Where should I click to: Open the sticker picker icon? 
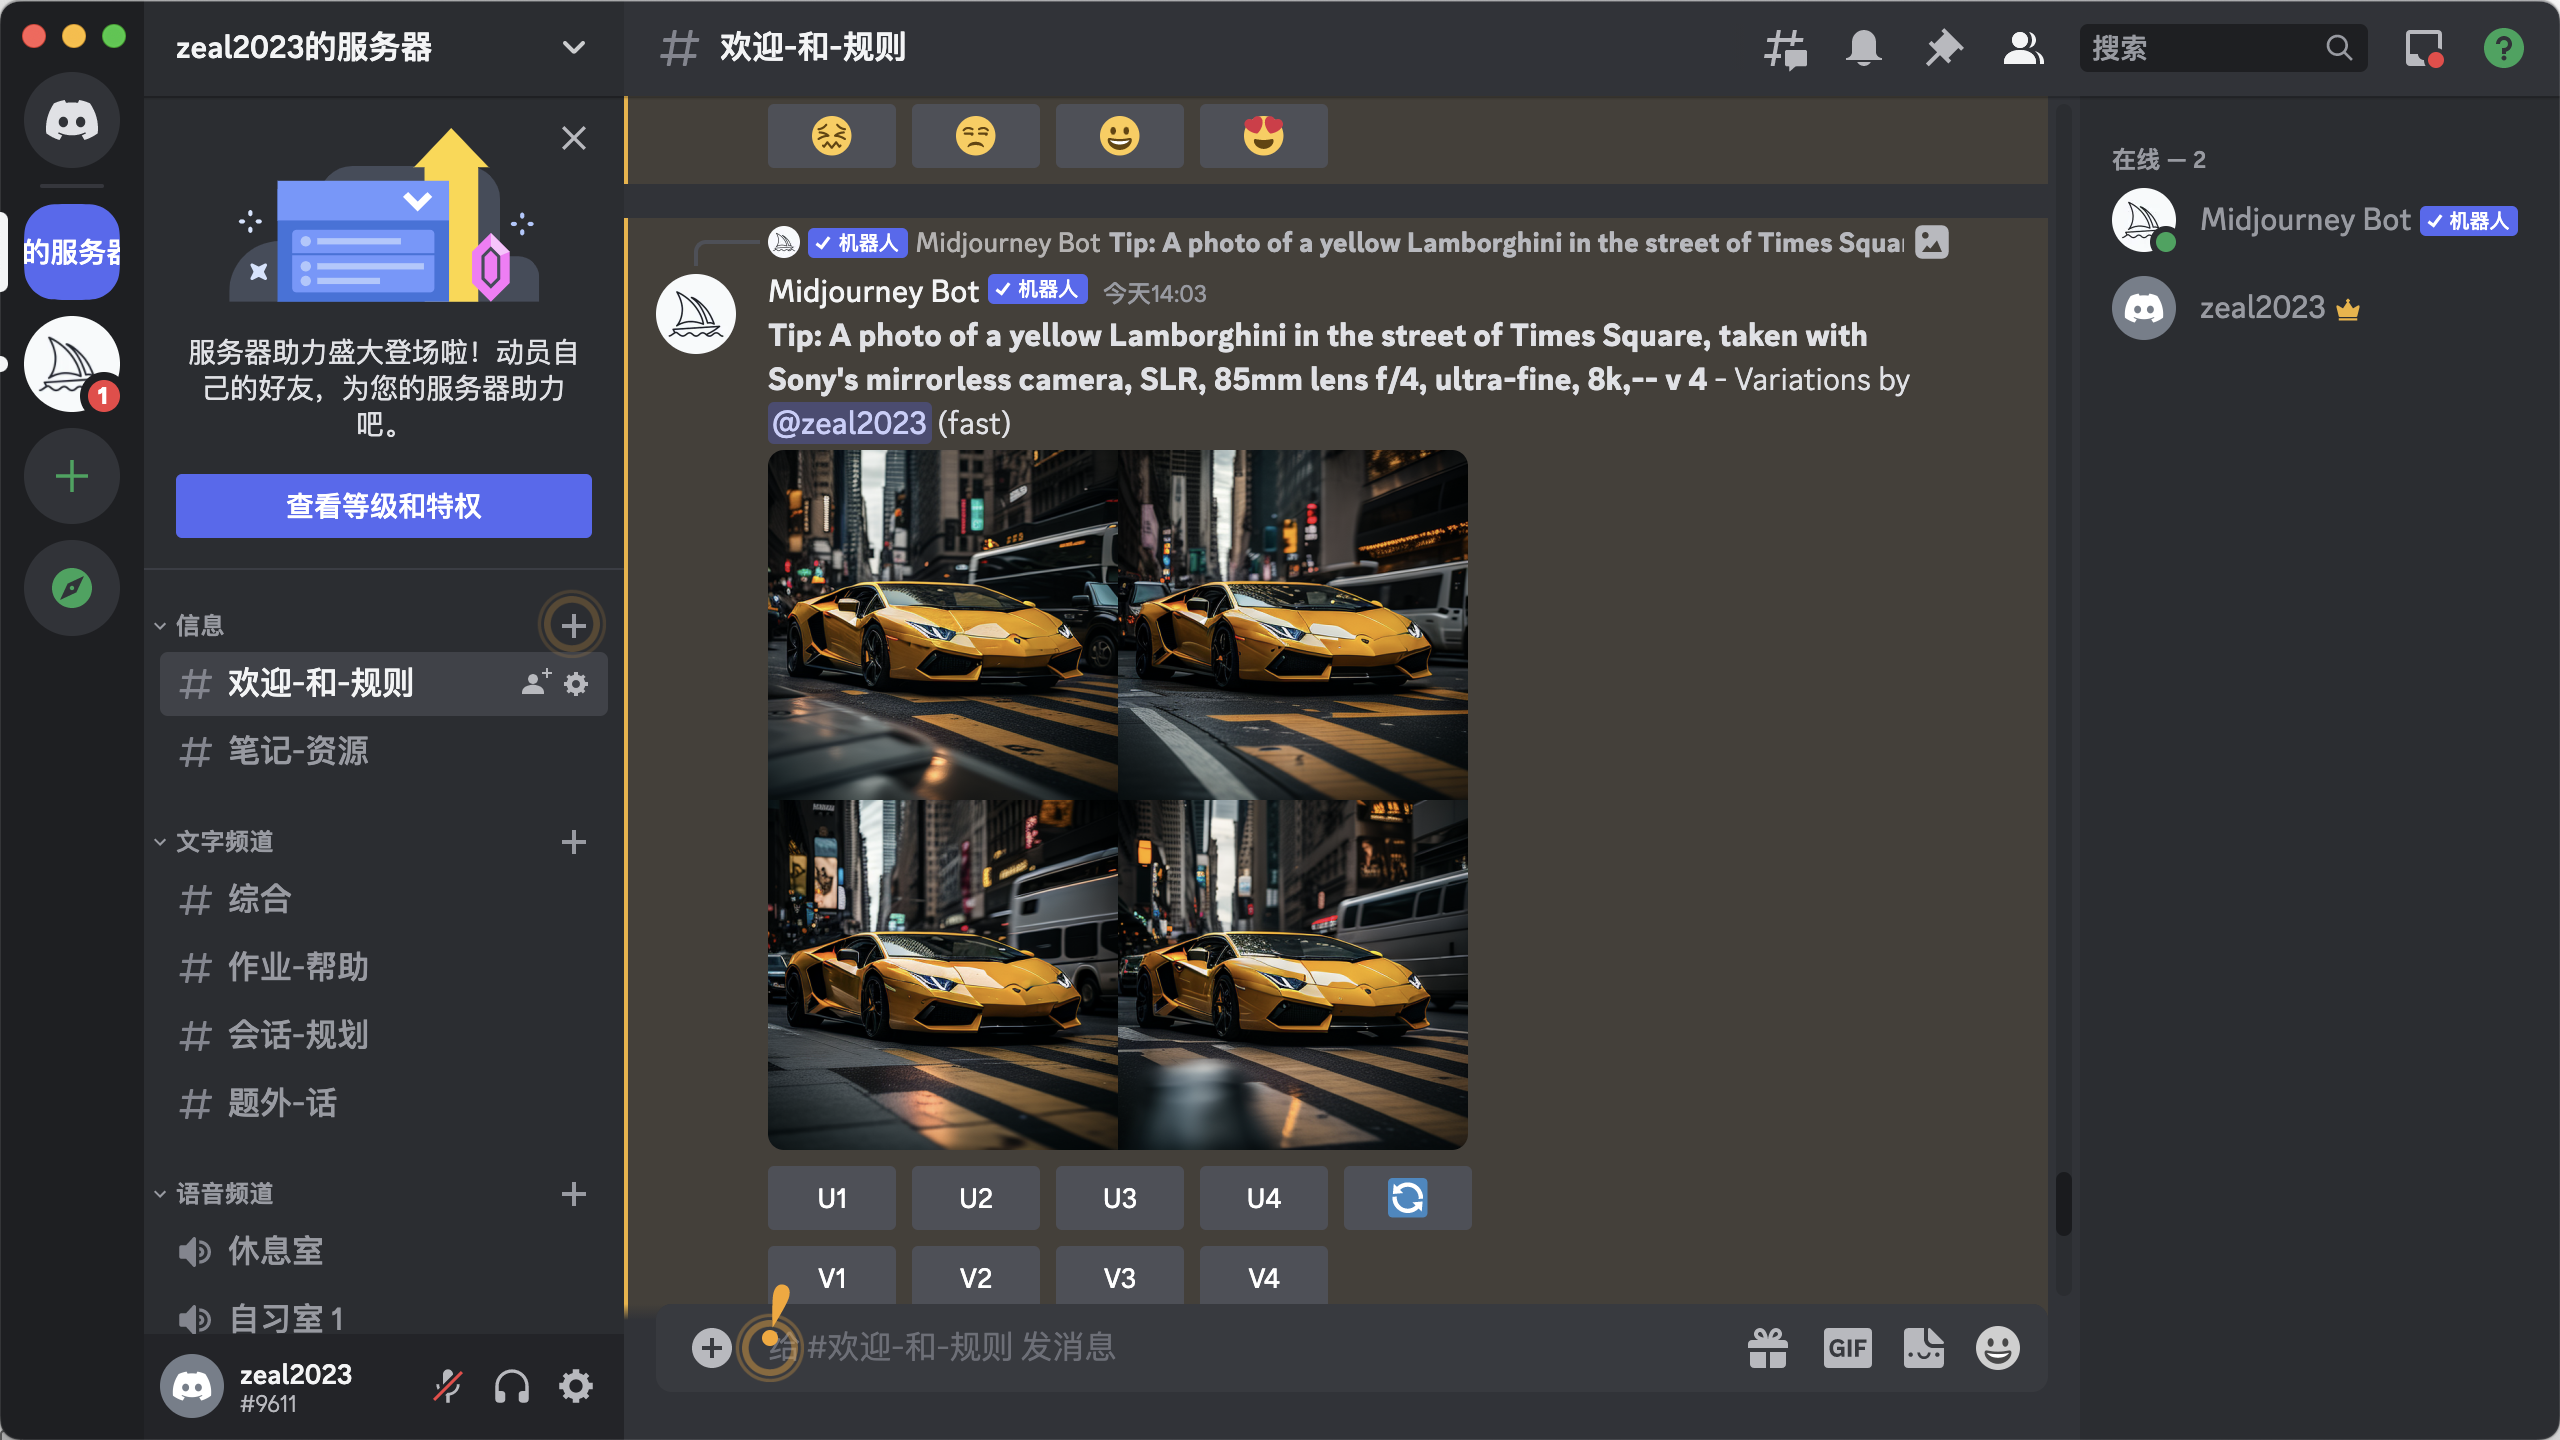tap(1924, 1348)
